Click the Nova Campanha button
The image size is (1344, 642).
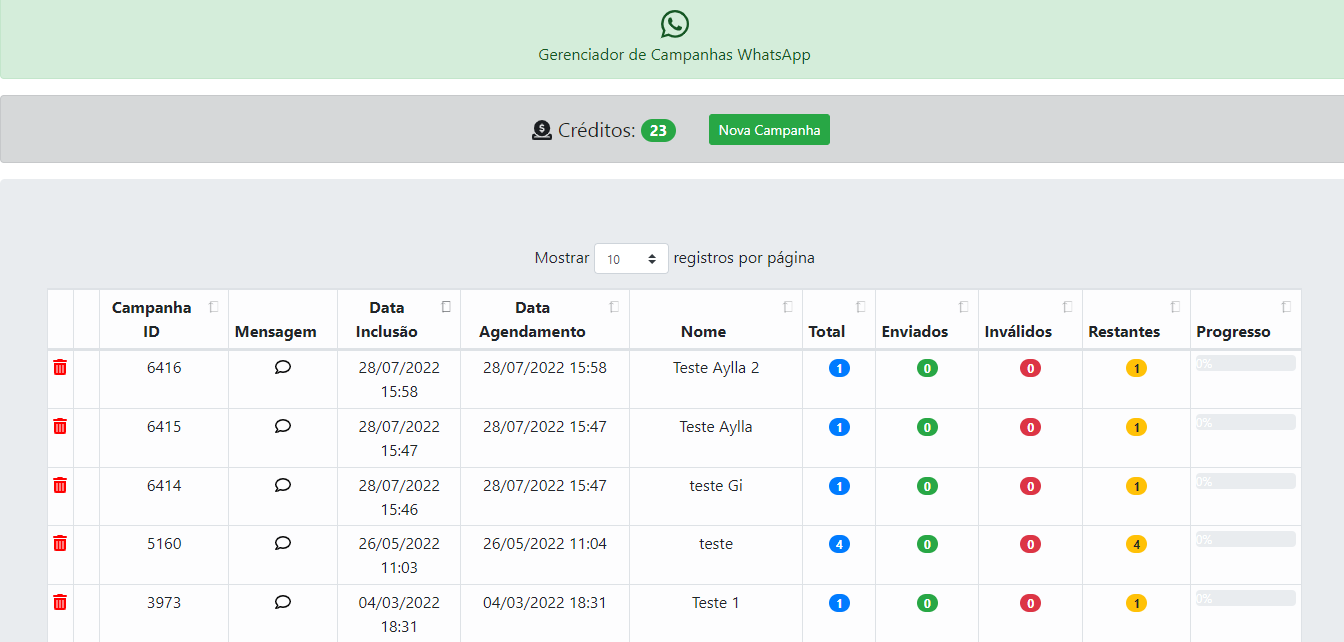pos(769,130)
